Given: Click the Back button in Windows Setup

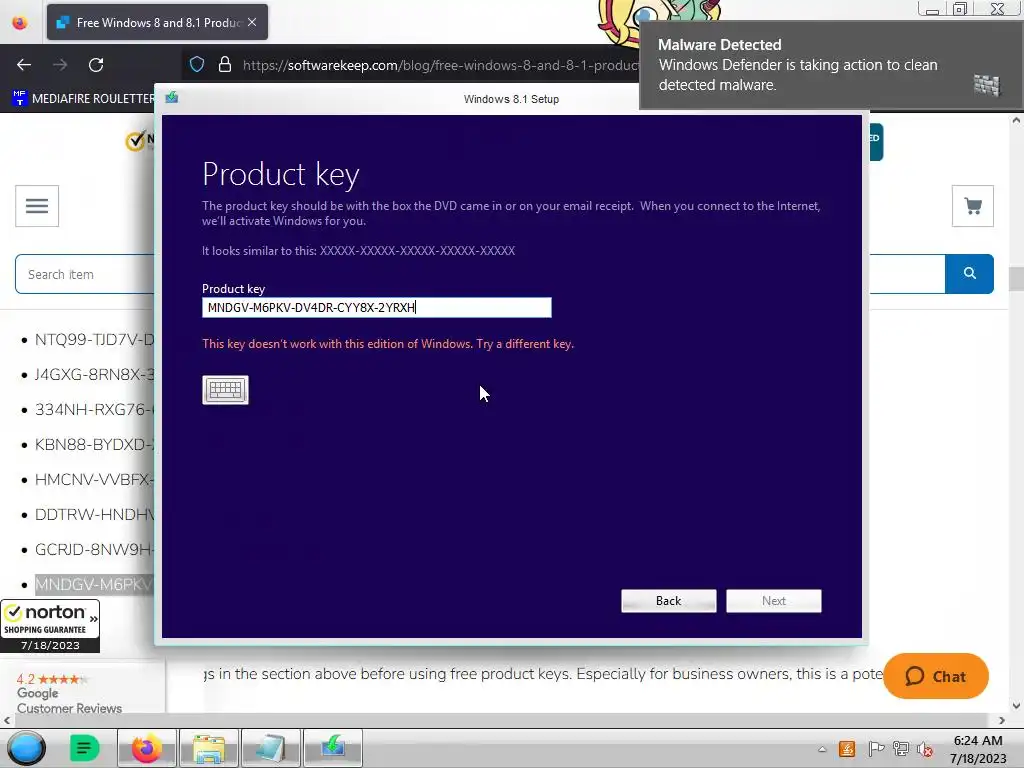Looking at the screenshot, I should (668, 601).
